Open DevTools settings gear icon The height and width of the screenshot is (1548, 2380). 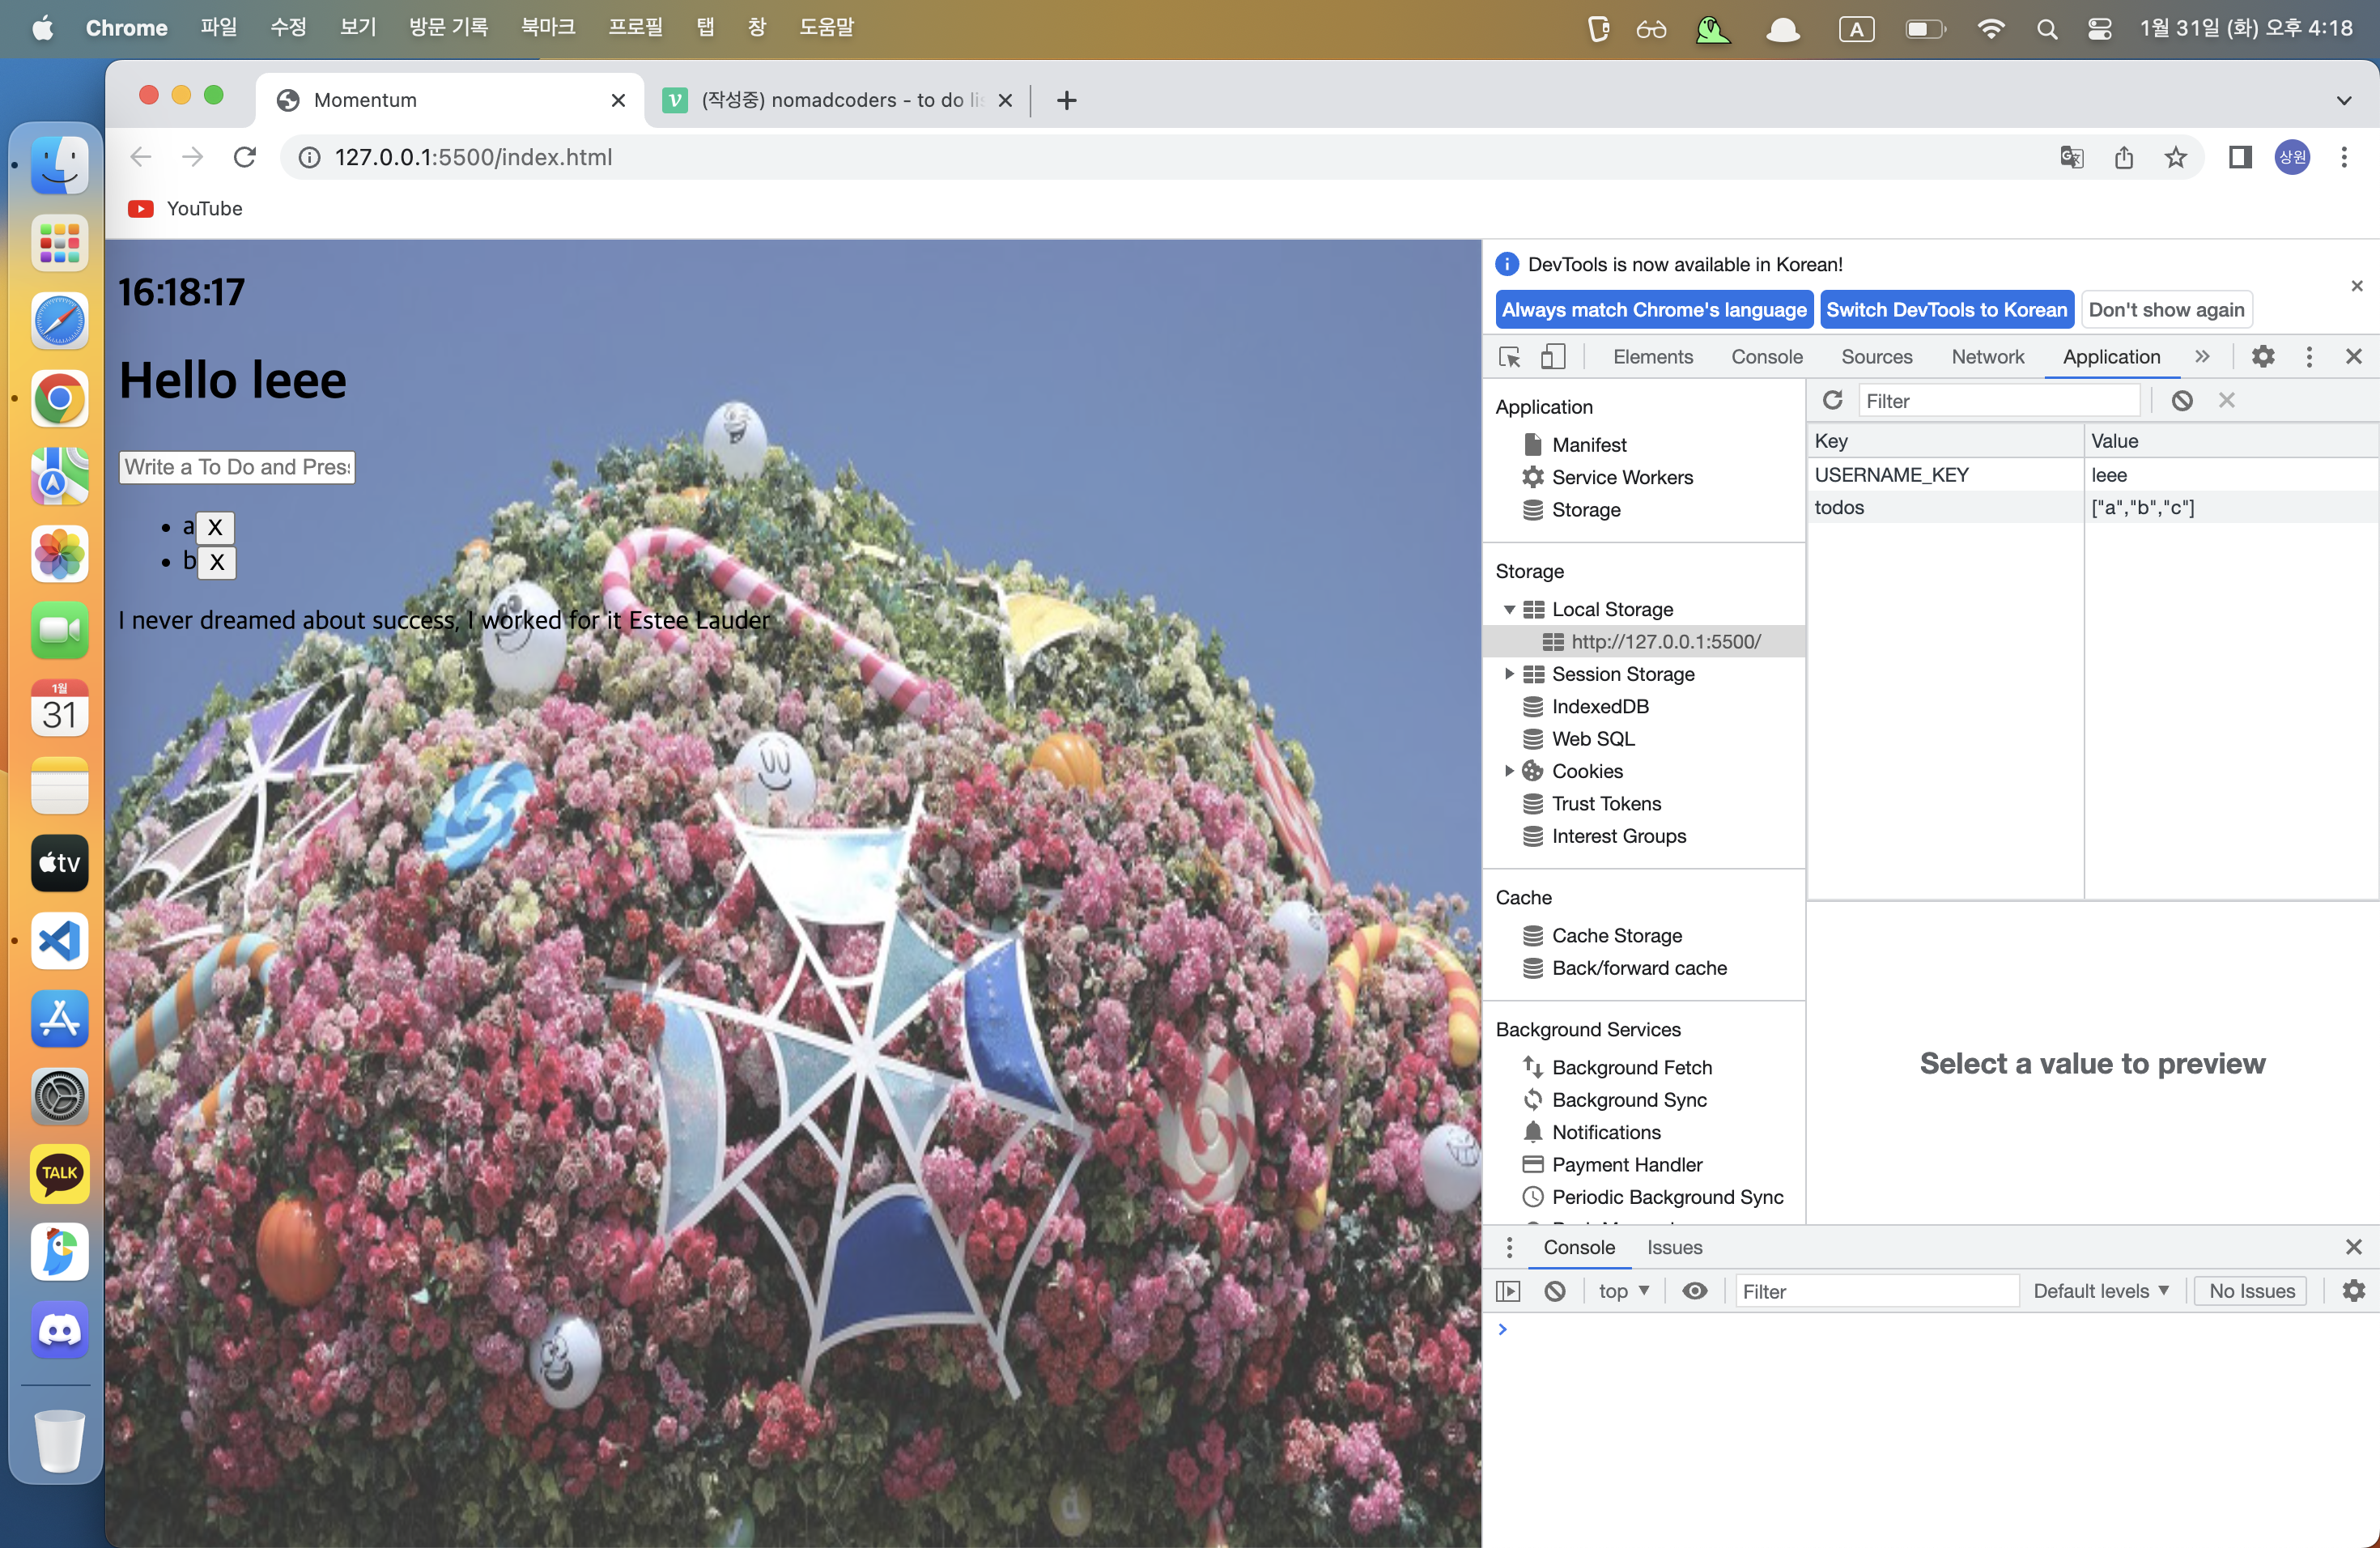tap(2262, 357)
